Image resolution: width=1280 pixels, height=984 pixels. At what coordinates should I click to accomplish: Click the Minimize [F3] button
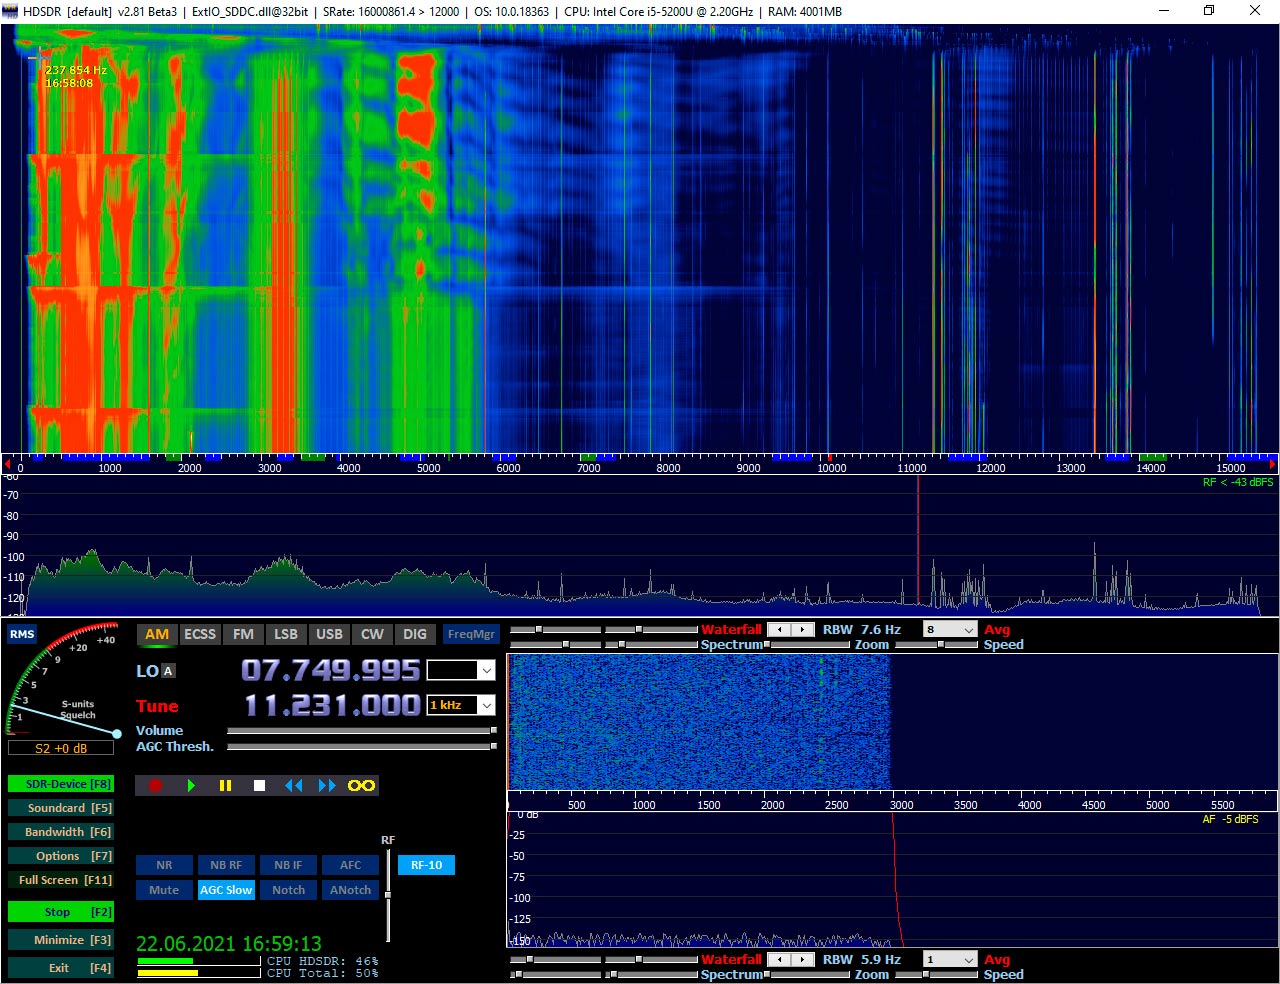60,940
